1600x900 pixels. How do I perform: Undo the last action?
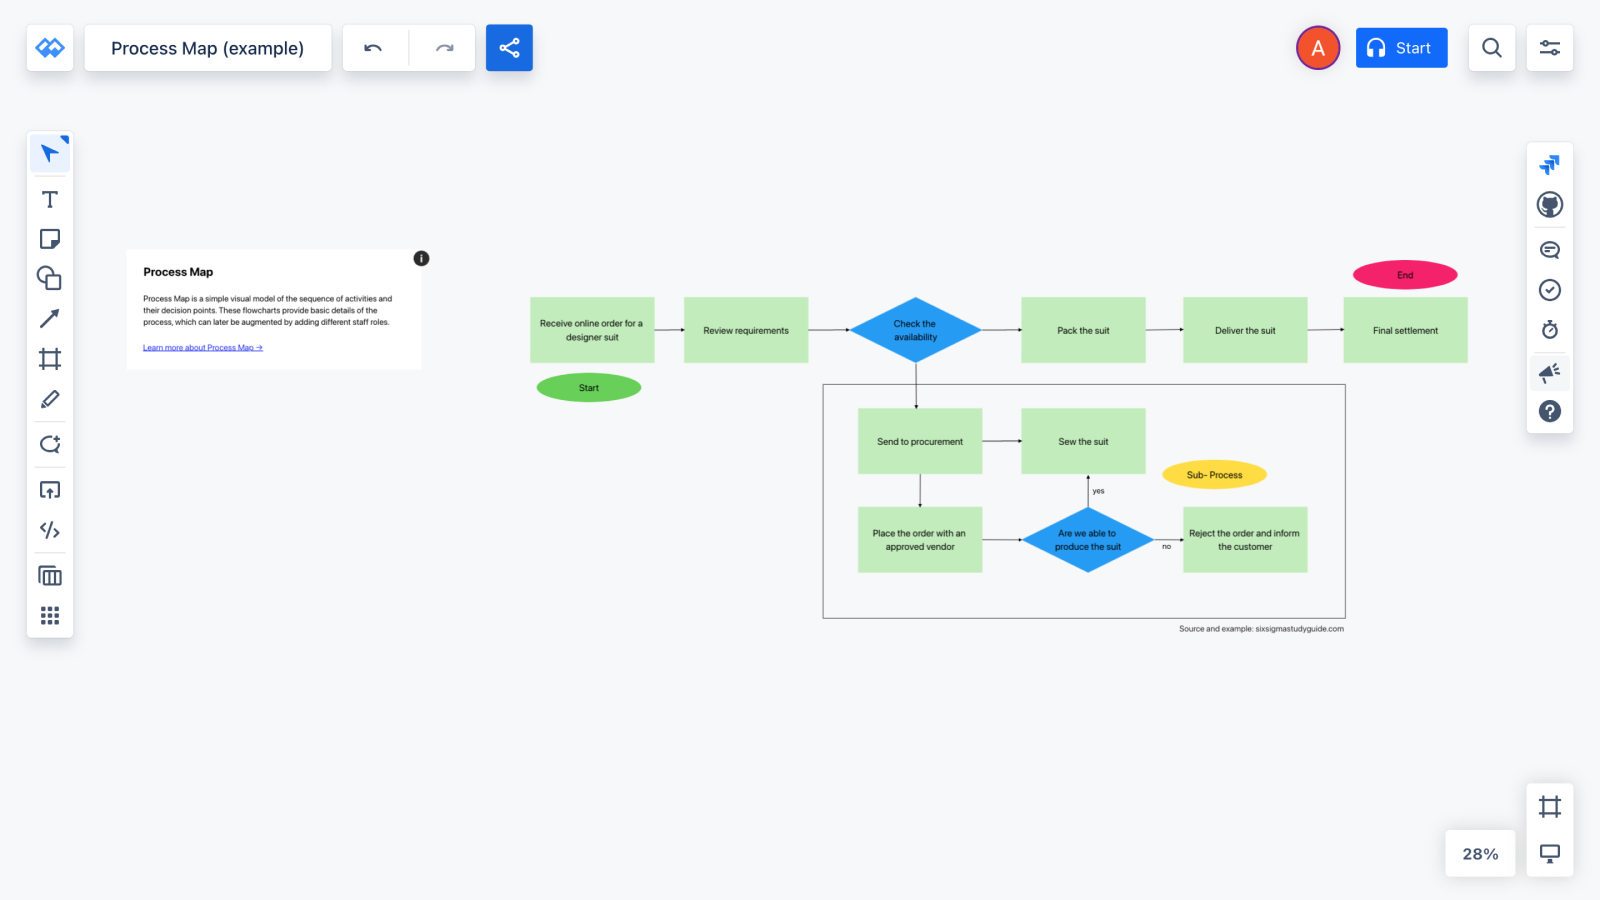point(374,47)
